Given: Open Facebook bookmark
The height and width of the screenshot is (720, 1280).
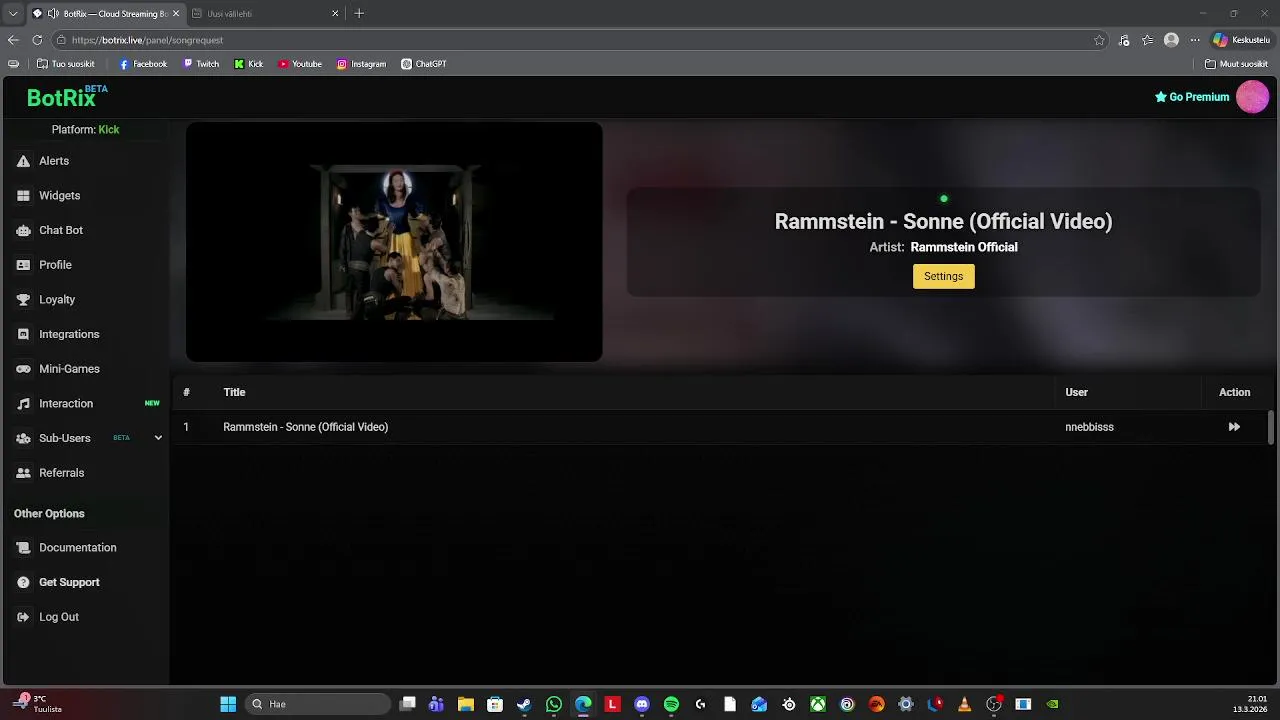Looking at the screenshot, I should [x=143, y=64].
